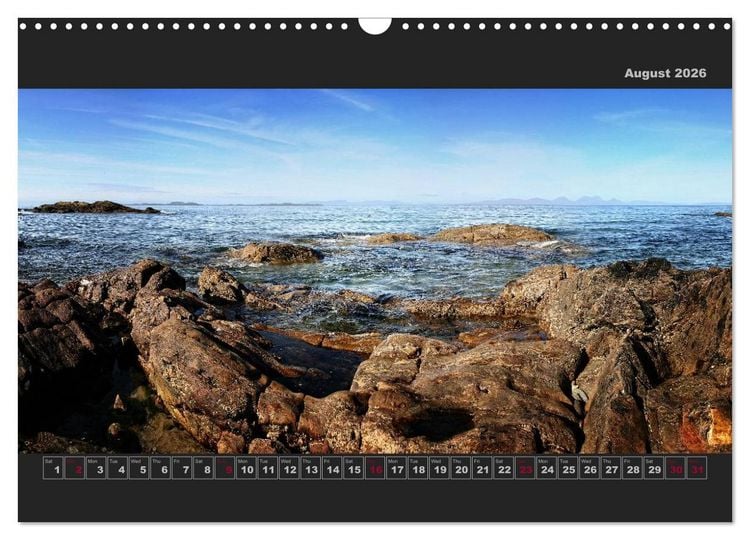Click day 14 cell
This screenshot has height=540, width=750.
coord(332,468)
